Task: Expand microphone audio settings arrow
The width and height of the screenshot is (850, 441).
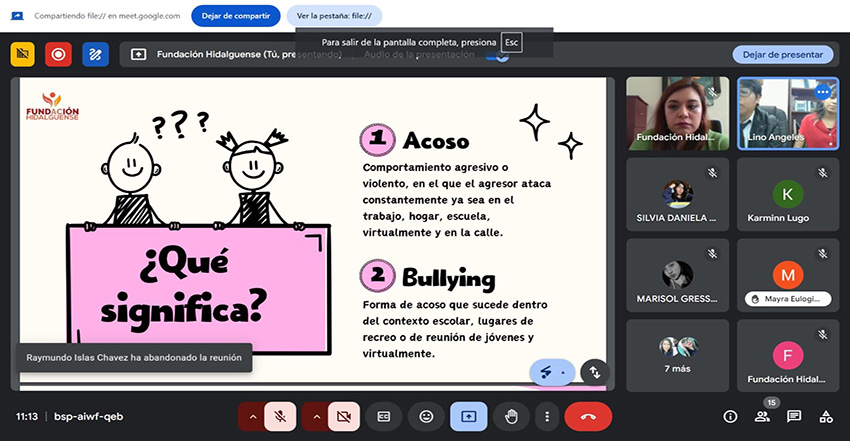Action: click(251, 416)
